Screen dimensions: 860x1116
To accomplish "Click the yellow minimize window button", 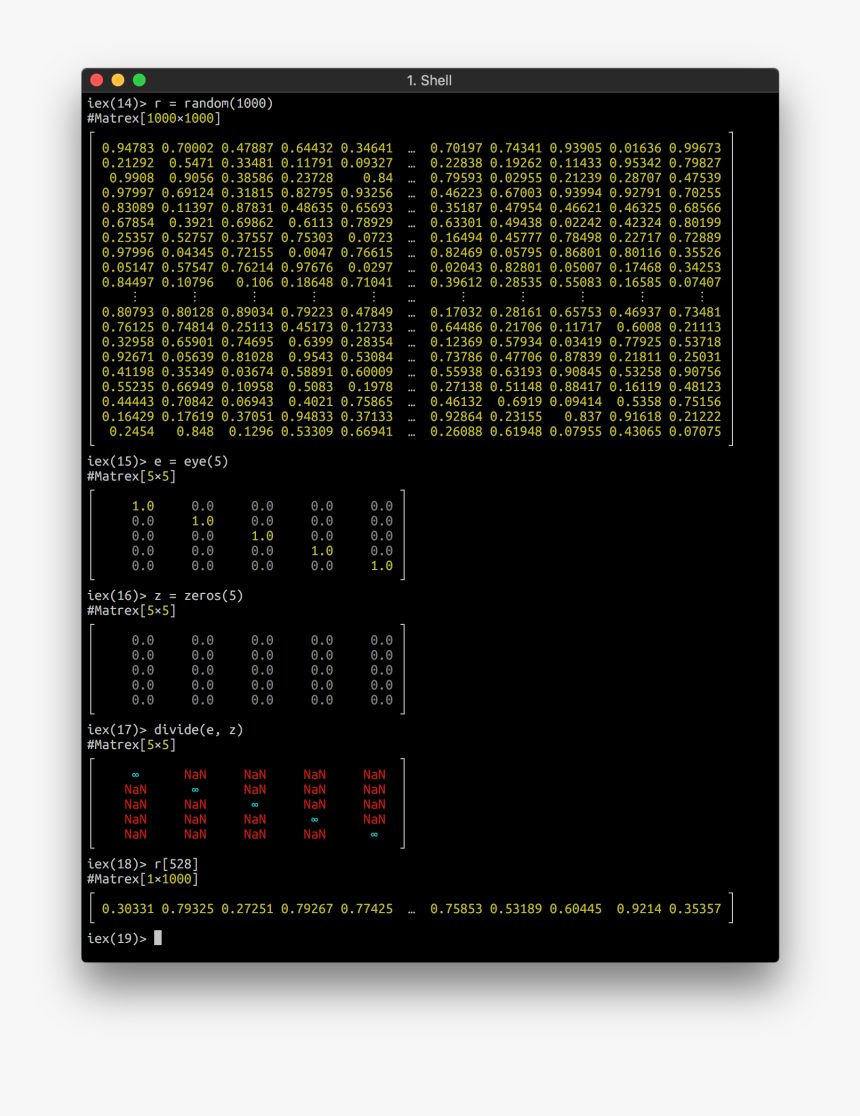I will [118, 80].
